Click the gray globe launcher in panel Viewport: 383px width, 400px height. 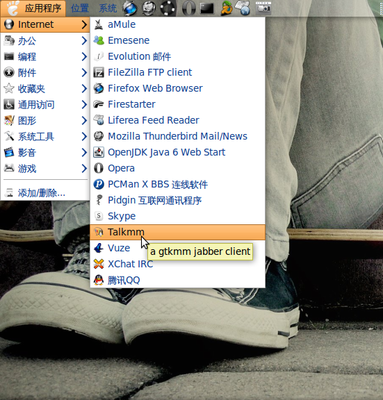[149, 8]
